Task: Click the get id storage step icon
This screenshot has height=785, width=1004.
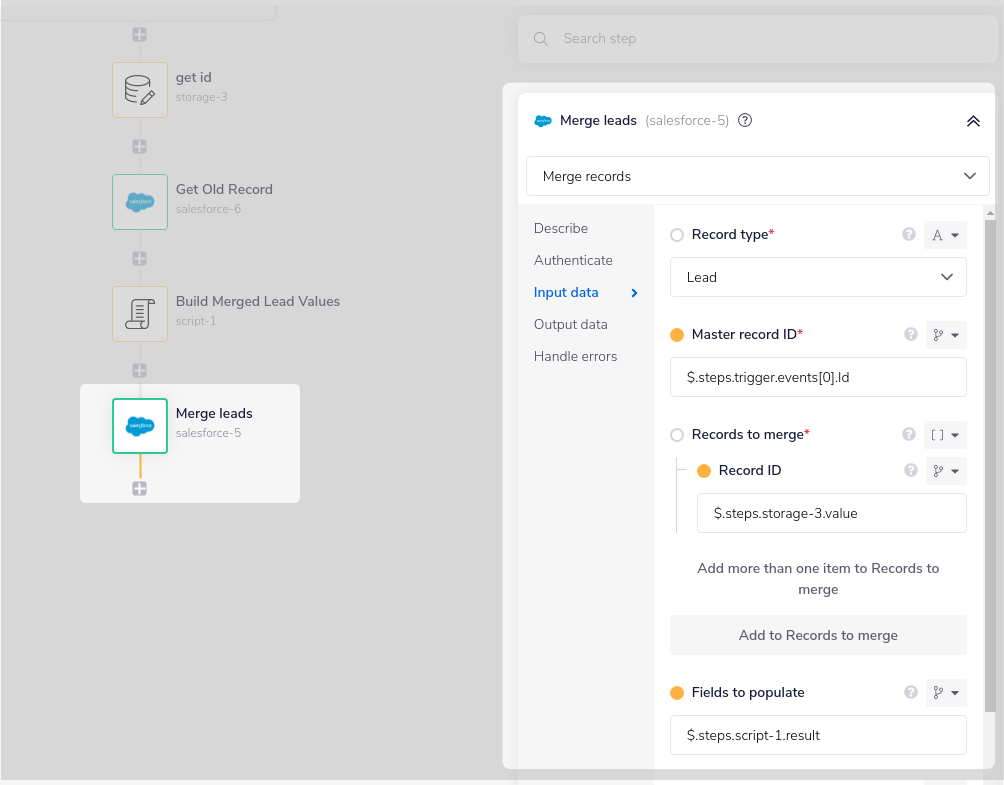Action: pos(140,90)
